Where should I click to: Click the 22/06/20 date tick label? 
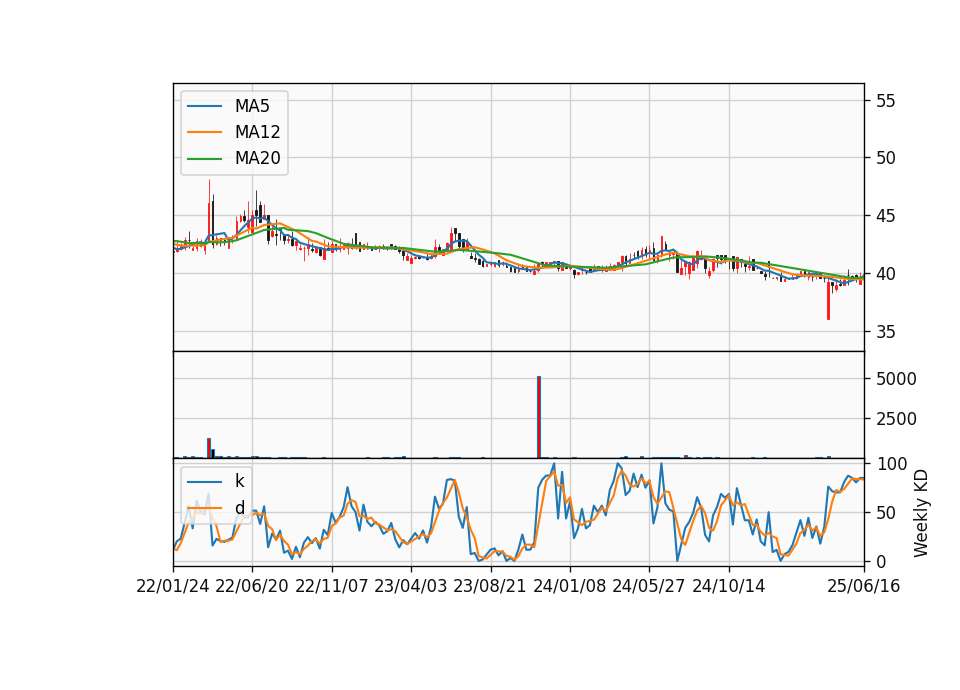point(252,586)
